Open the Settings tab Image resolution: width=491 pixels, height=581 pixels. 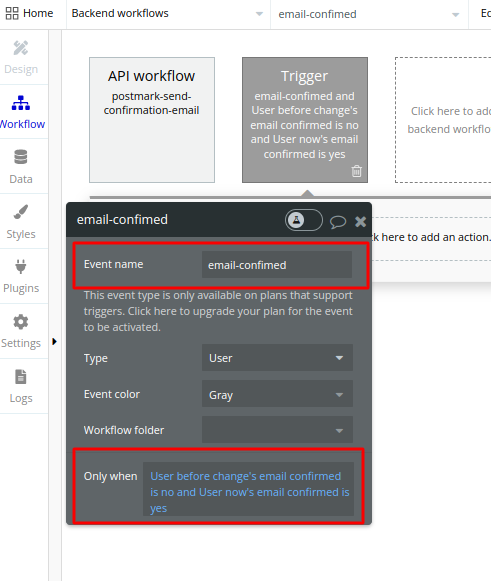point(21,331)
